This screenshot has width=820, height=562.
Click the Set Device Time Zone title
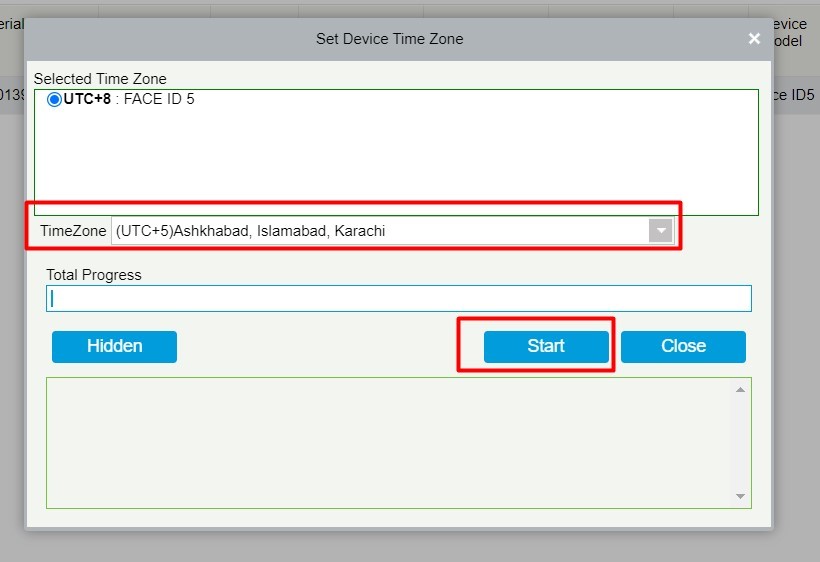click(390, 39)
